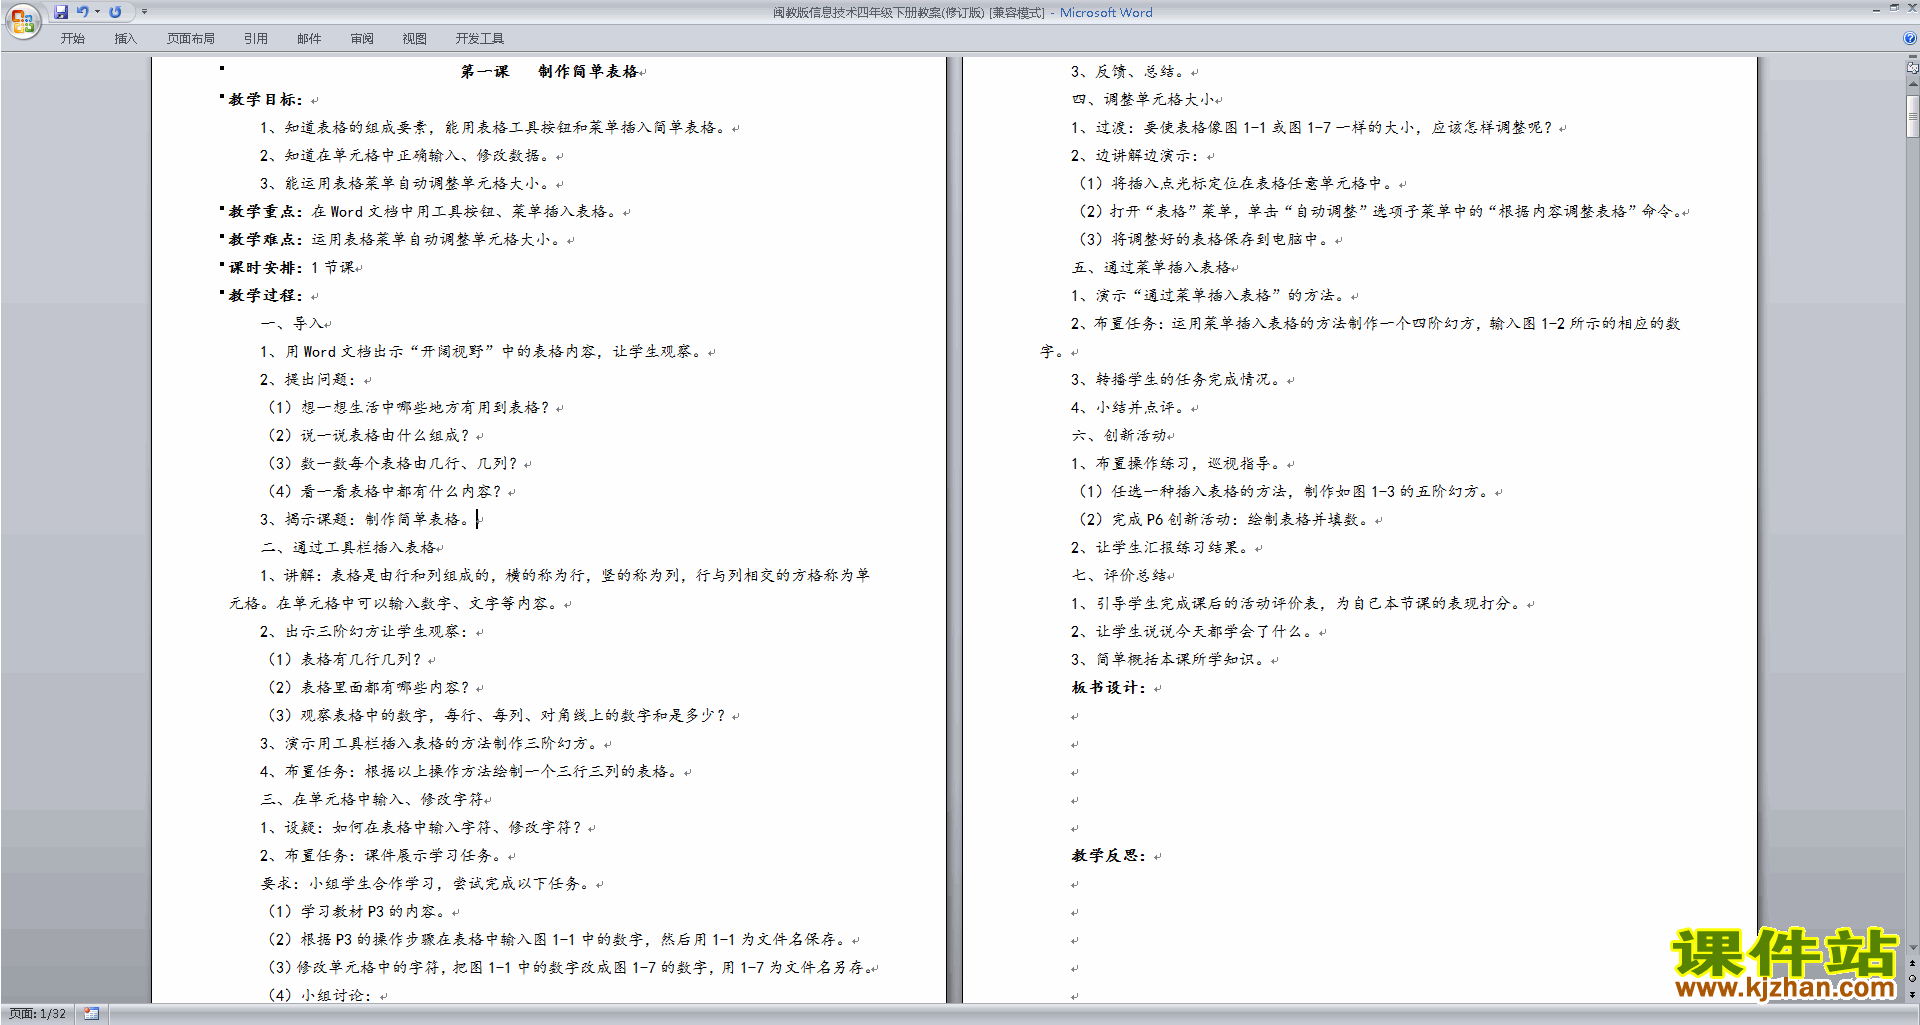Click the line 4、小结并点评。
Screen dimensions: 1920x1025
click(x=1129, y=408)
